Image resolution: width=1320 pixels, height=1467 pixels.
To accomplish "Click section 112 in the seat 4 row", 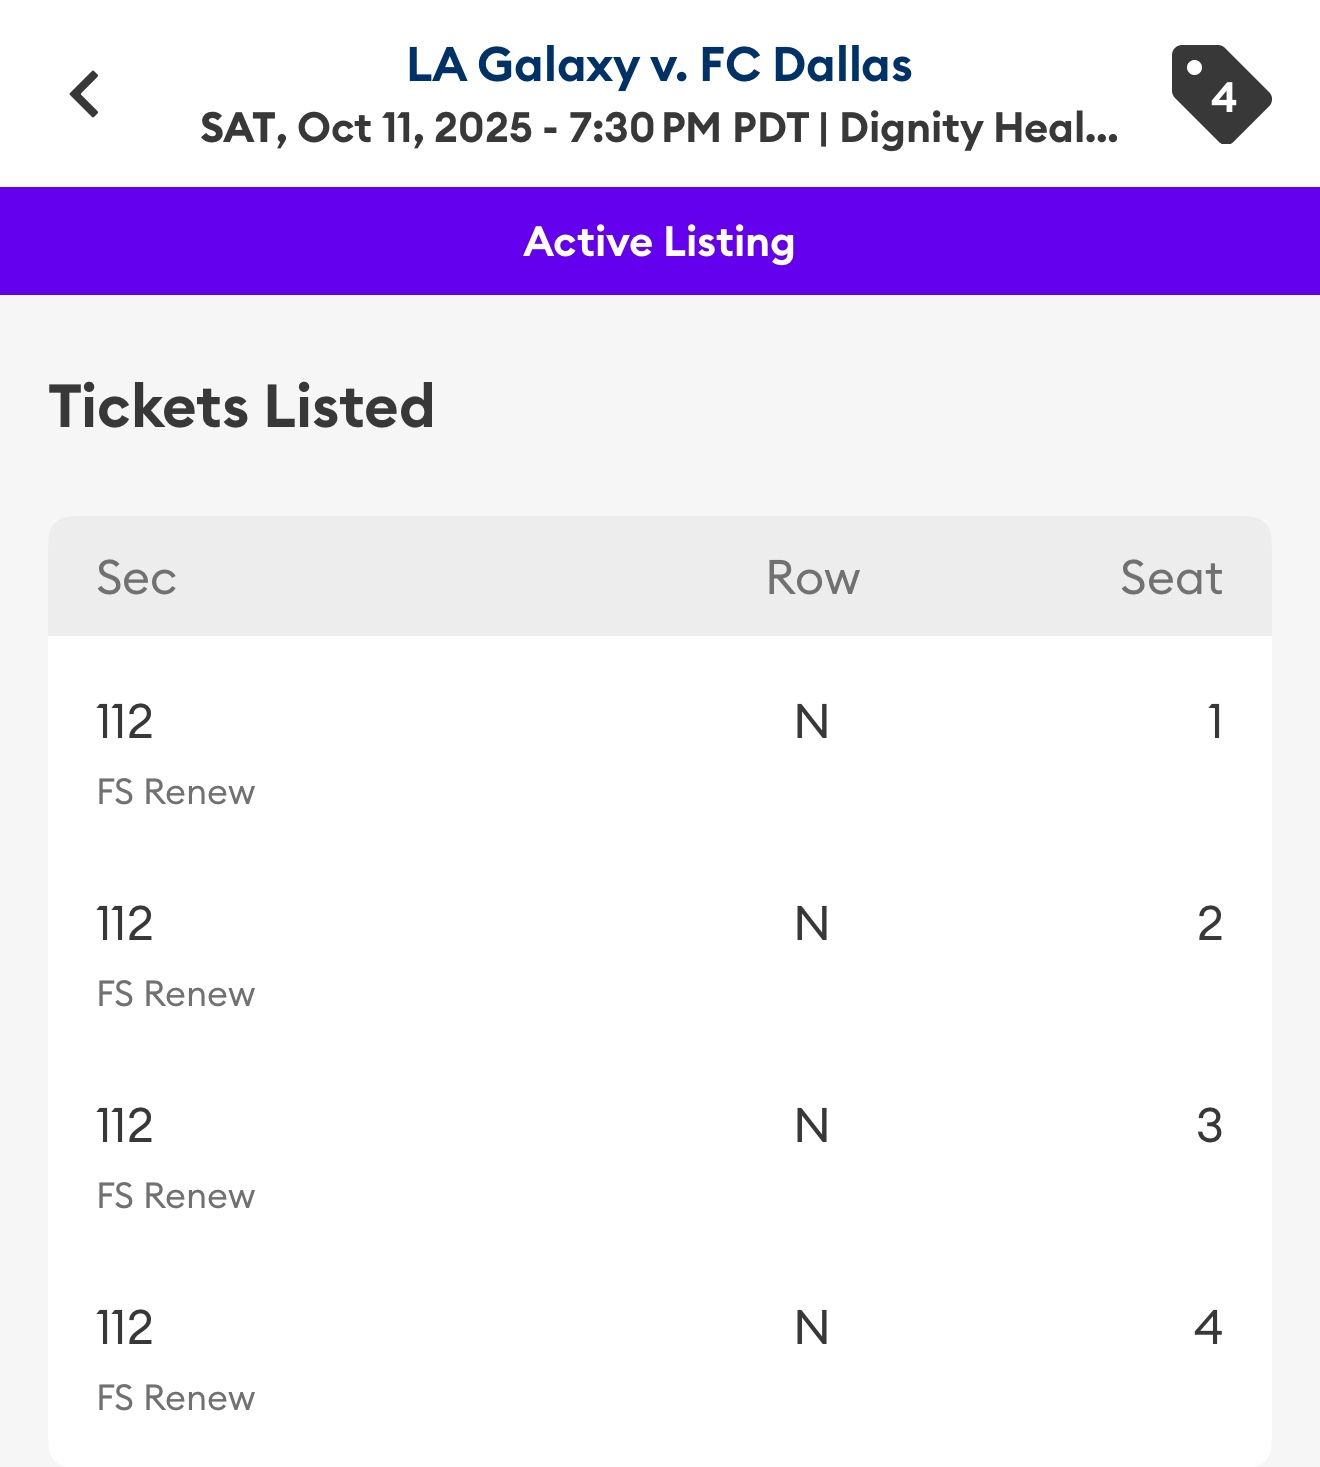I will 125,1328.
